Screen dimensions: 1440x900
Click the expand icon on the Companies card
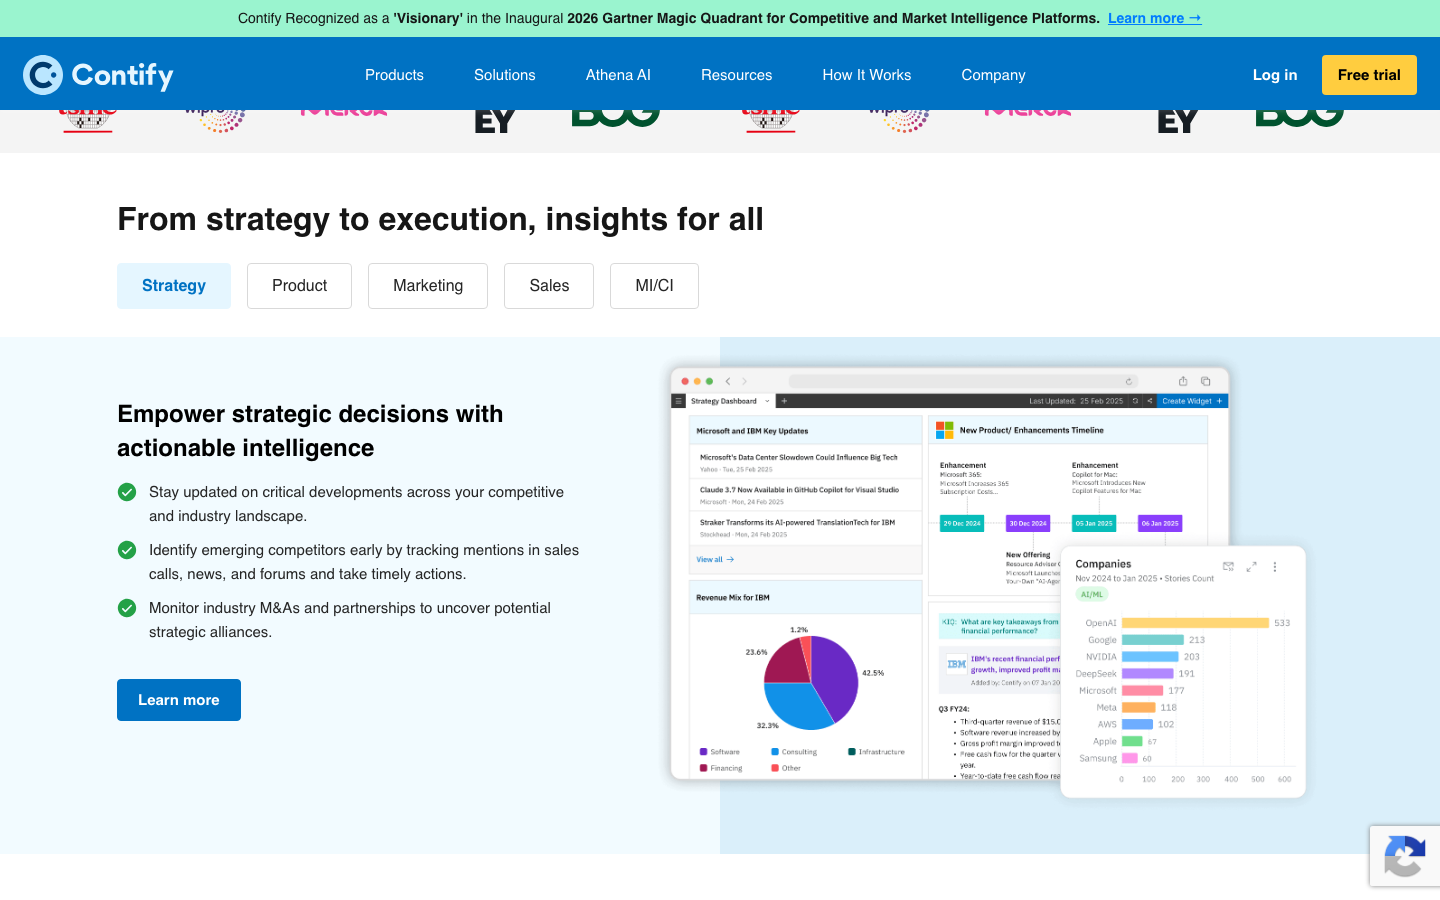[1251, 566]
